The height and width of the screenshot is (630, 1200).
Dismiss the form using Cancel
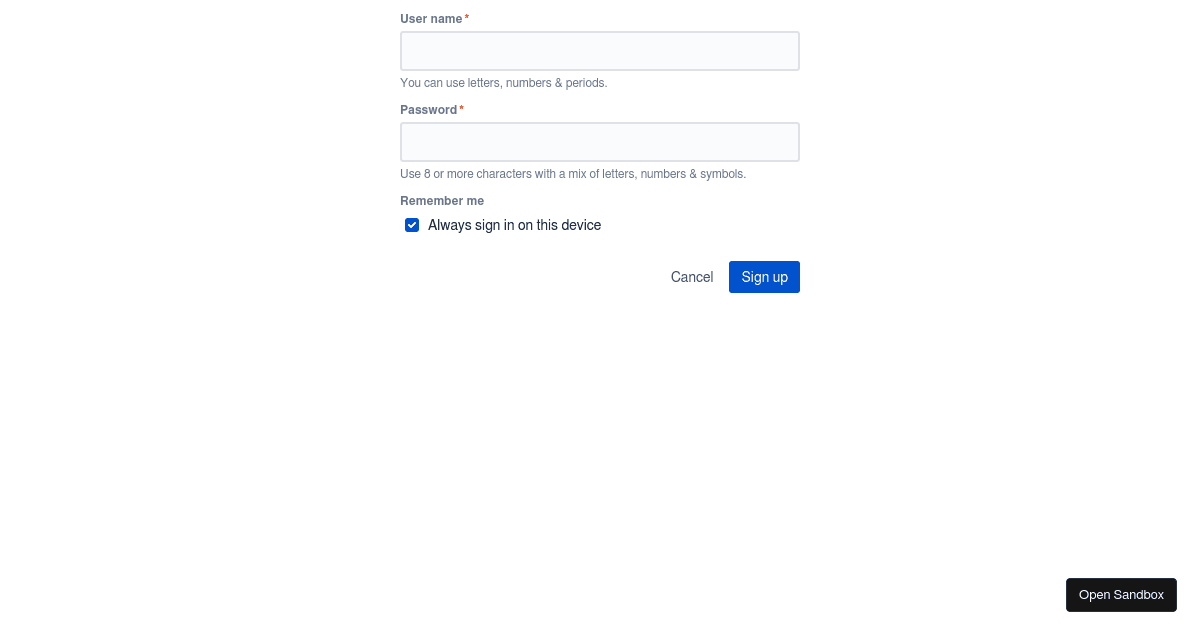(x=691, y=277)
